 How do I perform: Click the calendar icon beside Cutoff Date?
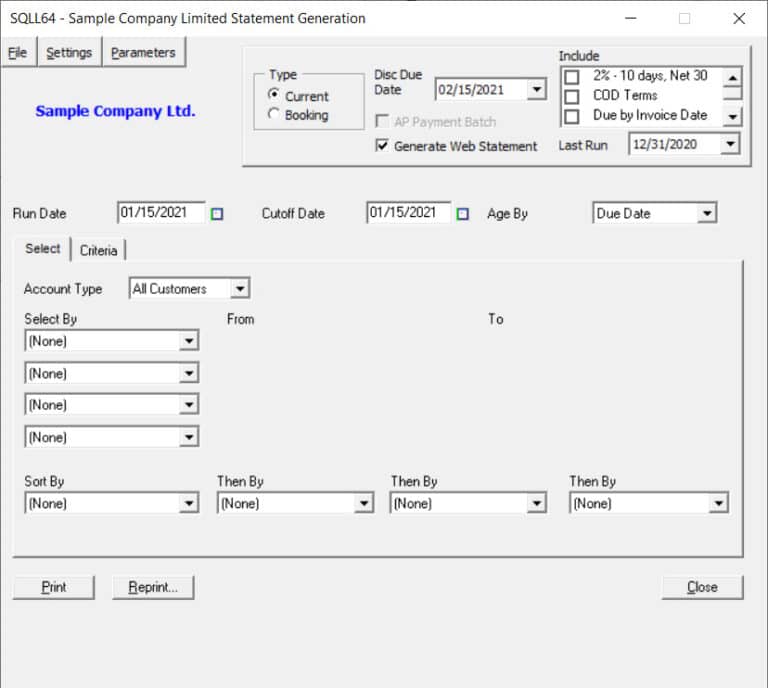pos(462,213)
